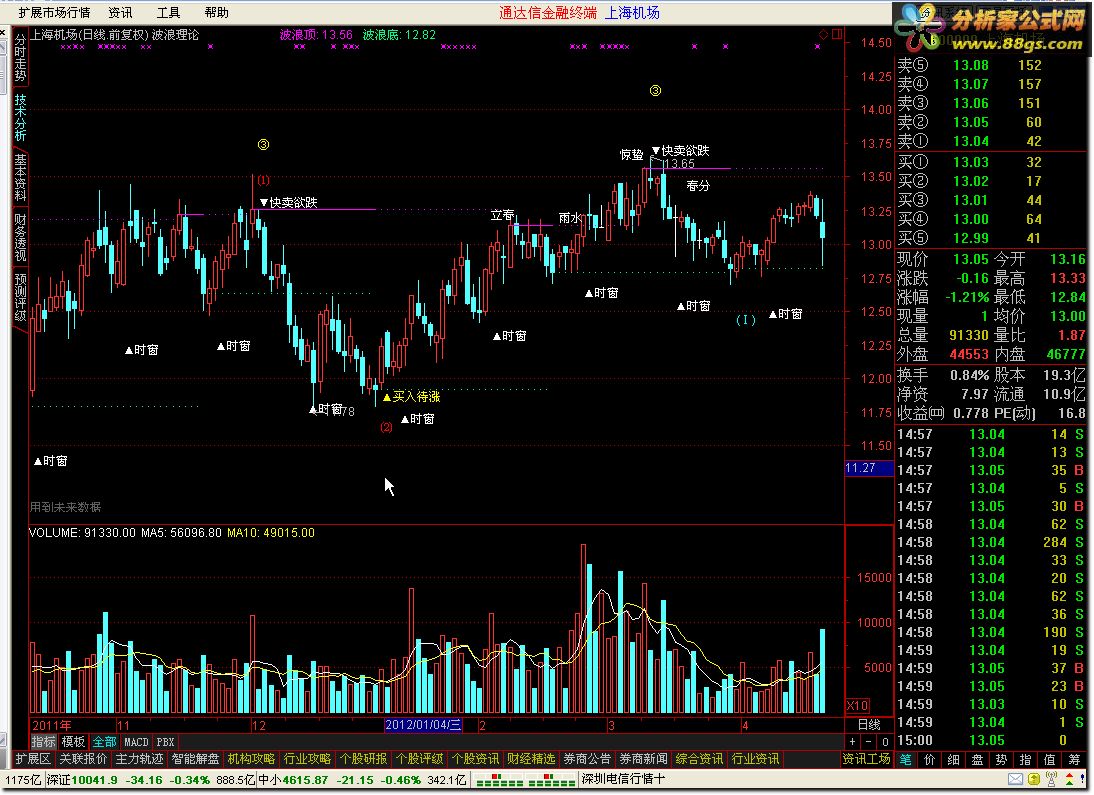This screenshot has height=795, width=1094.
Task: Click the 立春 solar term label
Action: pyautogui.click(x=502, y=215)
